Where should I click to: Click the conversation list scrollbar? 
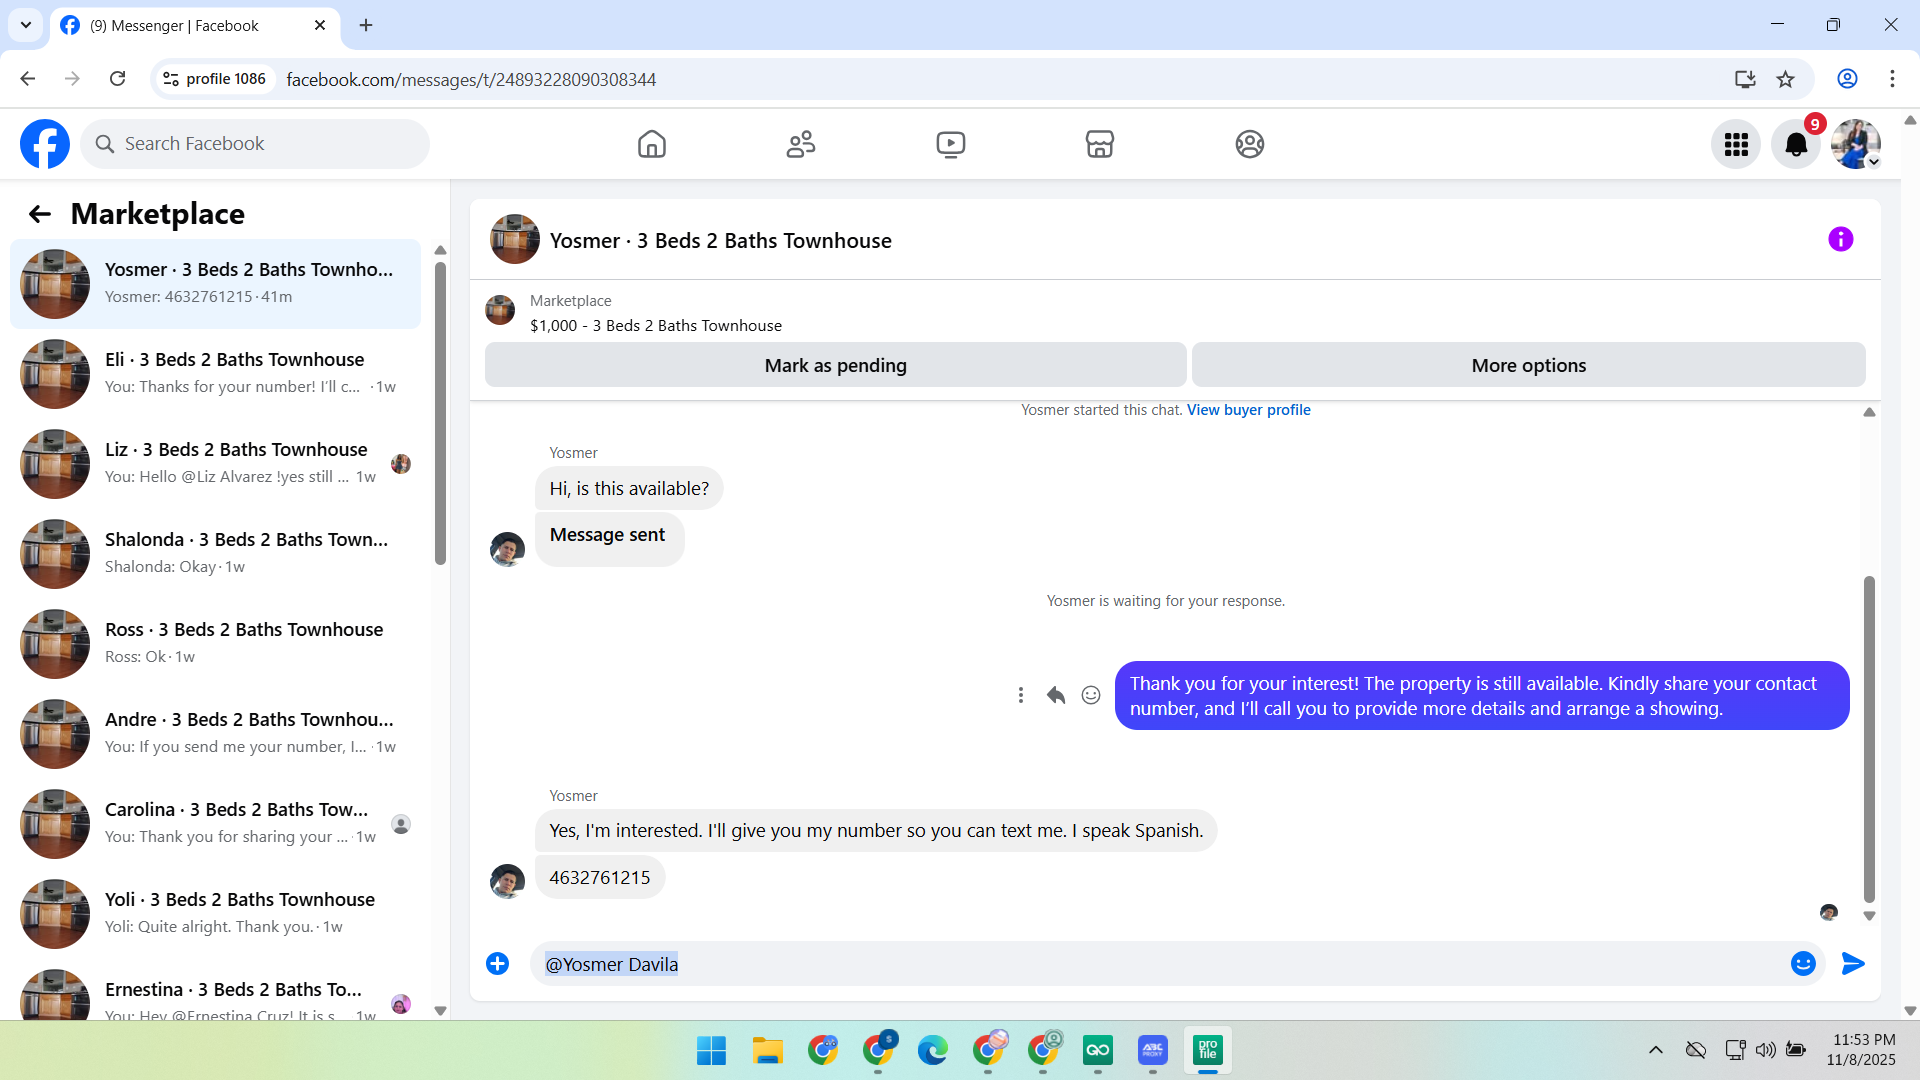[x=440, y=414]
